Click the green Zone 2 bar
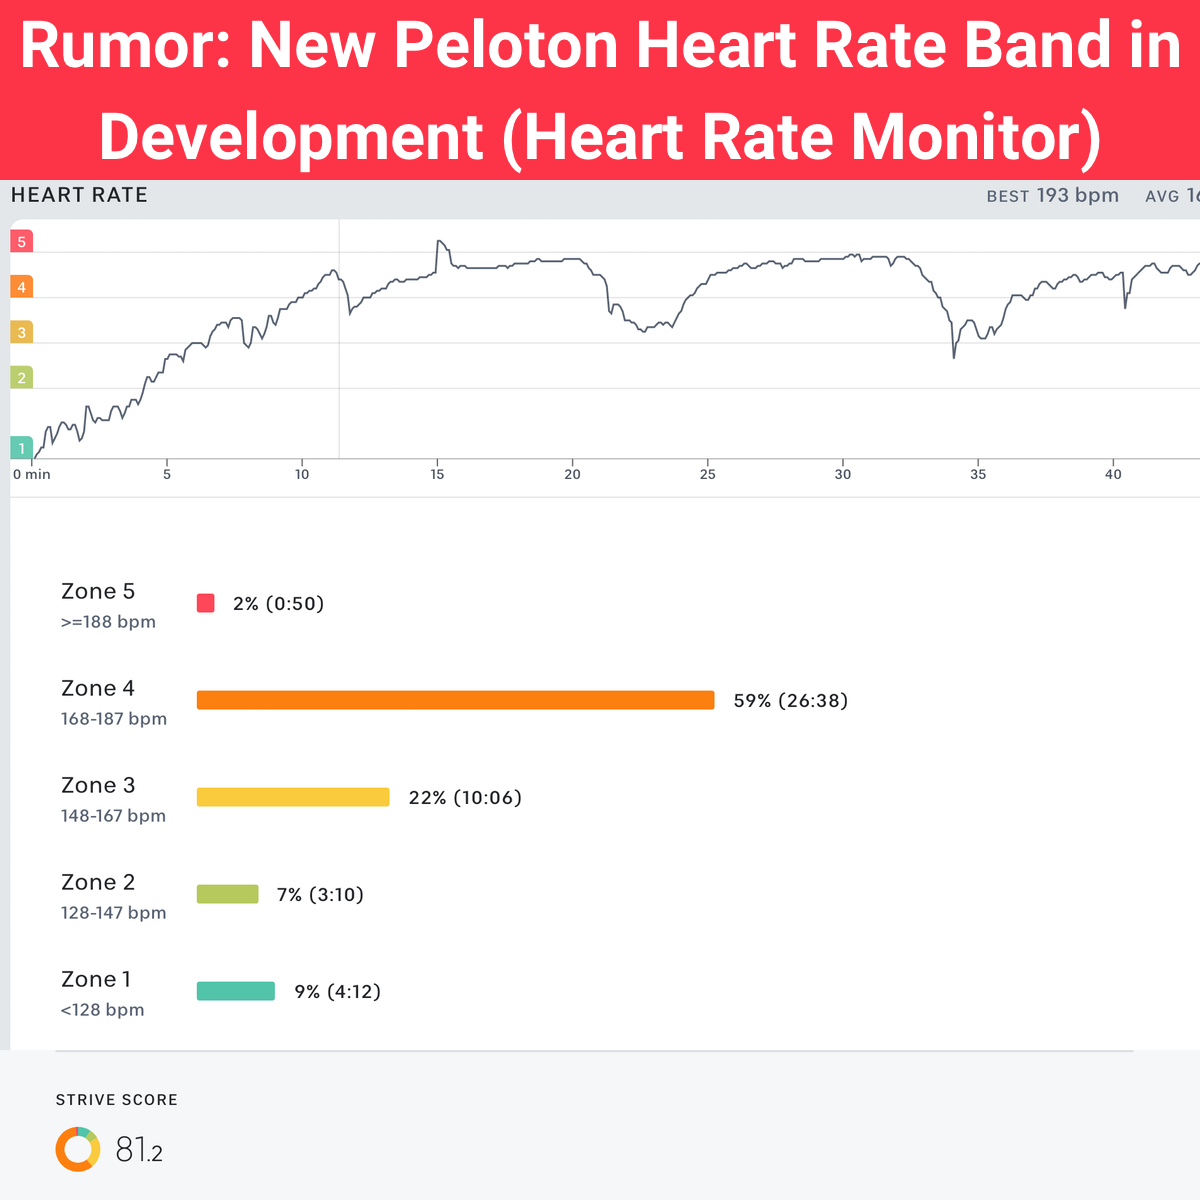Image resolution: width=1200 pixels, height=1200 pixels. click(228, 894)
